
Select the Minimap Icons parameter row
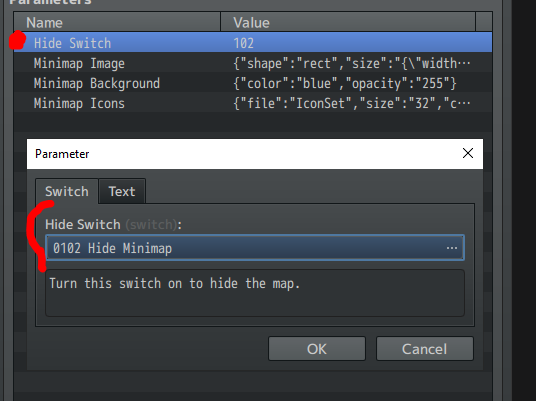253,103
